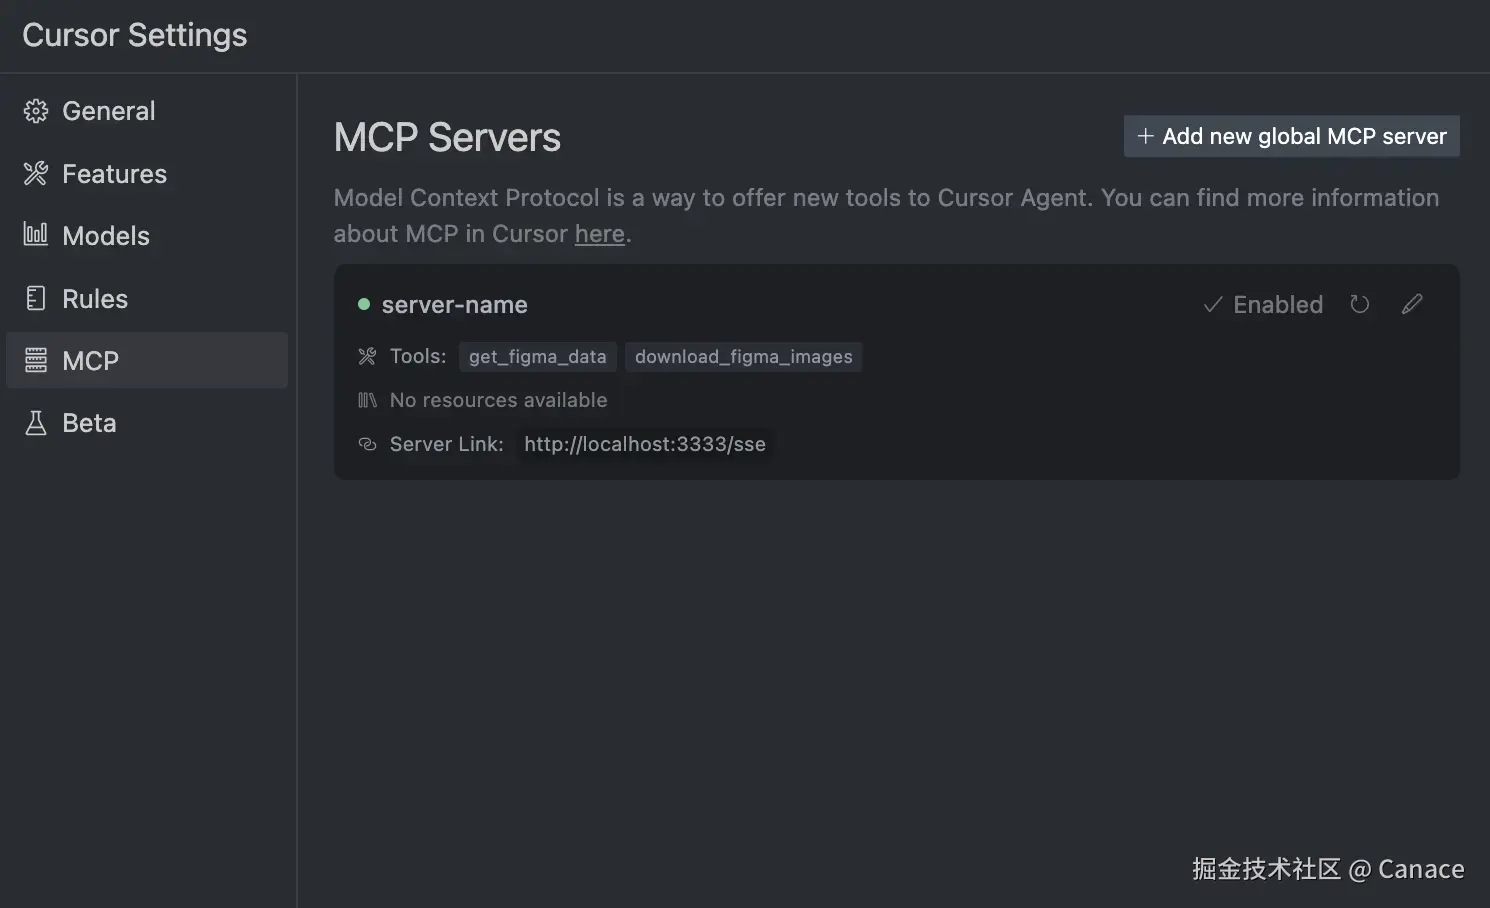Follow the 'here' MCP documentation link
Image resolution: width=1490 pixels, height=908 pixels.
(x=599, y=234)
